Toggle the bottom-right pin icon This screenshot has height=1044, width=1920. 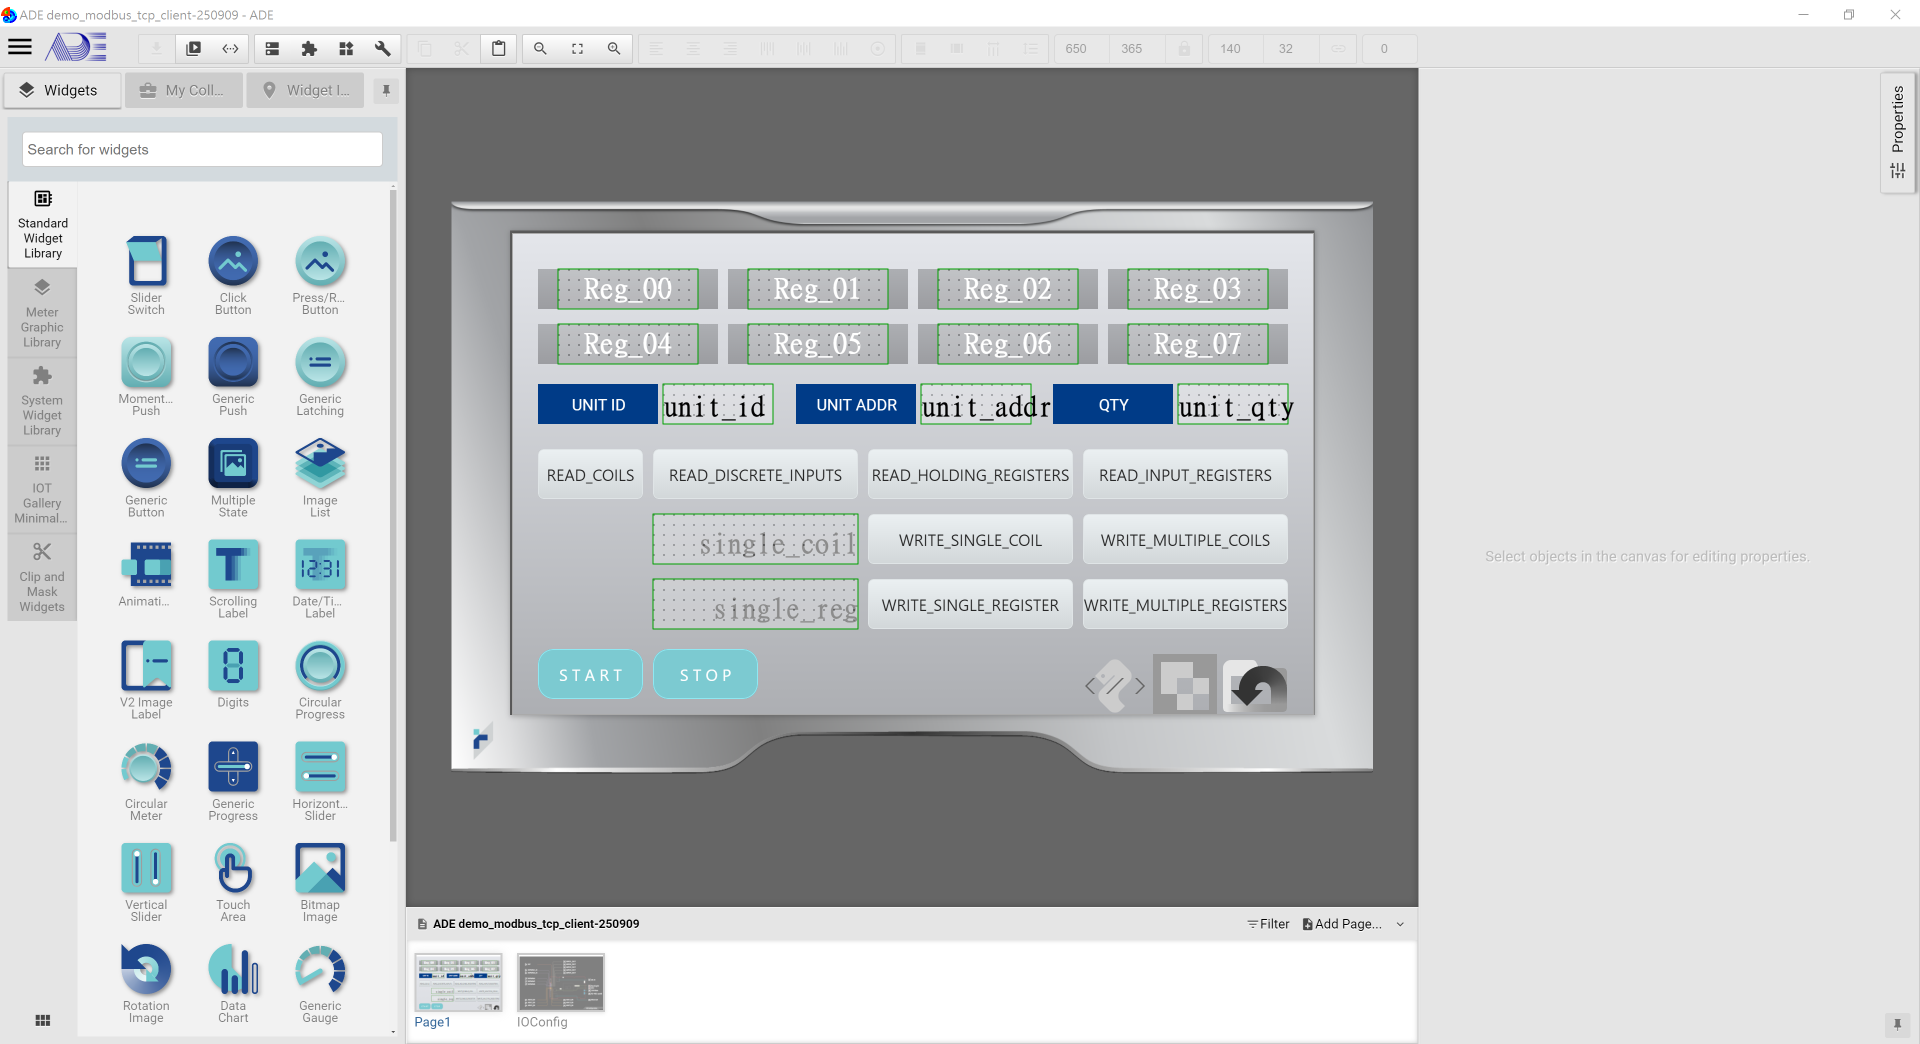1896,1024
